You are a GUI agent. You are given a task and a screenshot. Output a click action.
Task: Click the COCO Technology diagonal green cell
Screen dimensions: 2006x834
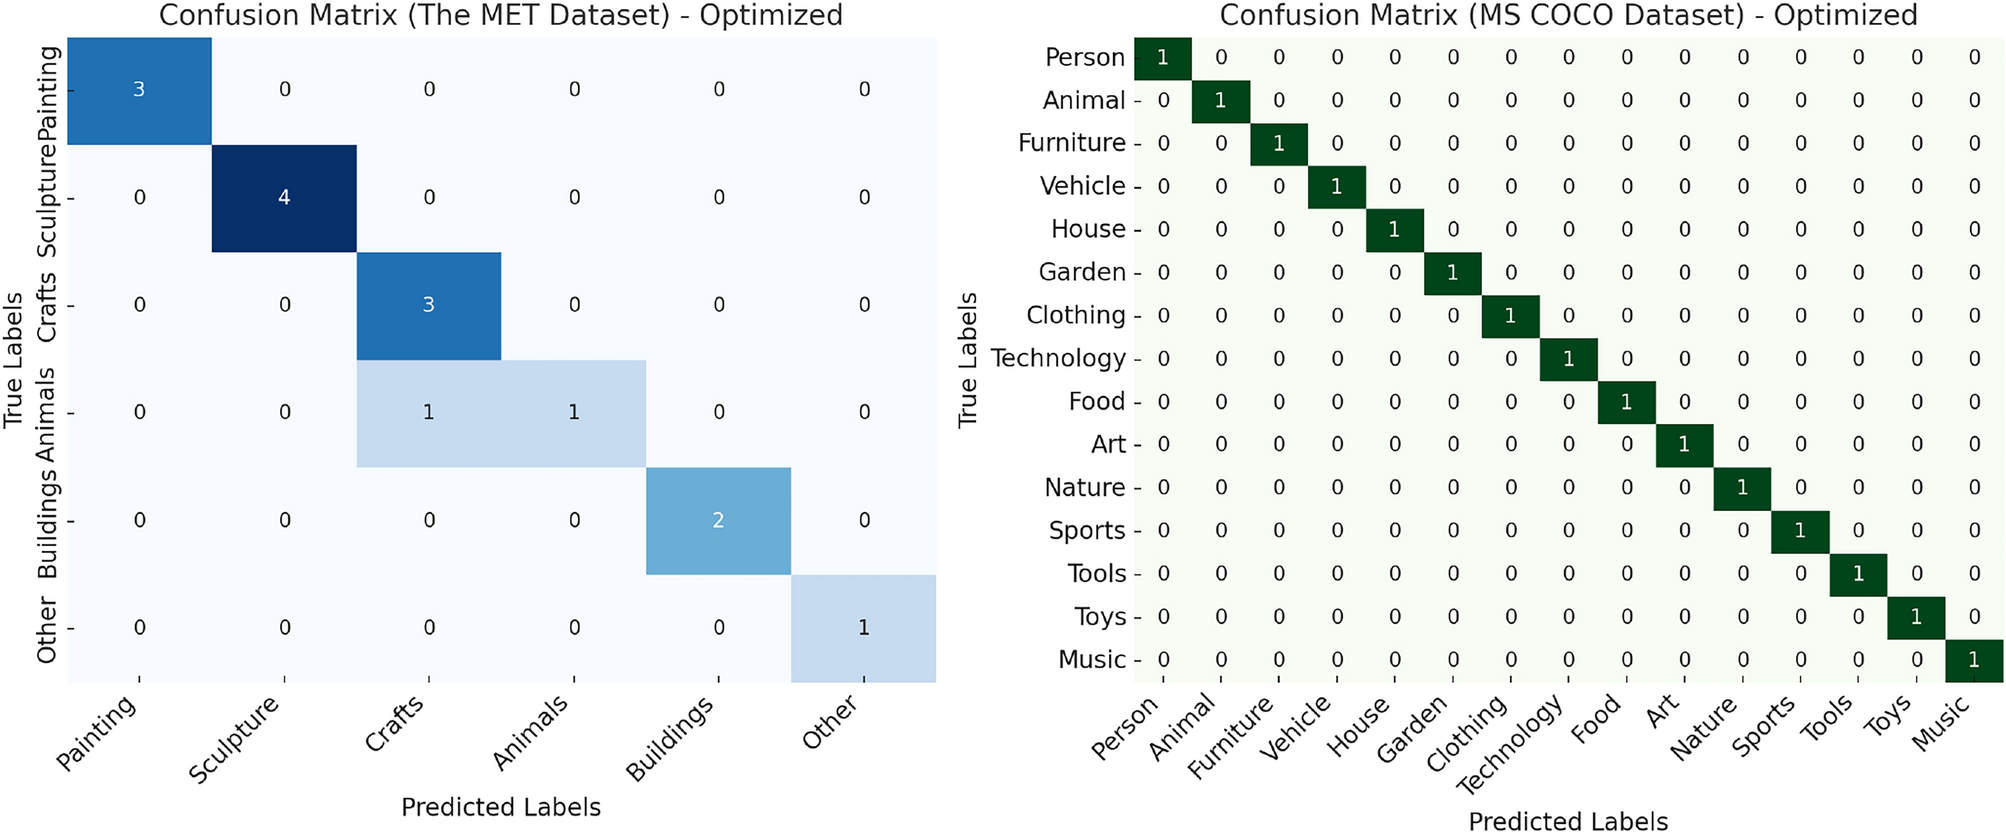1568,359
